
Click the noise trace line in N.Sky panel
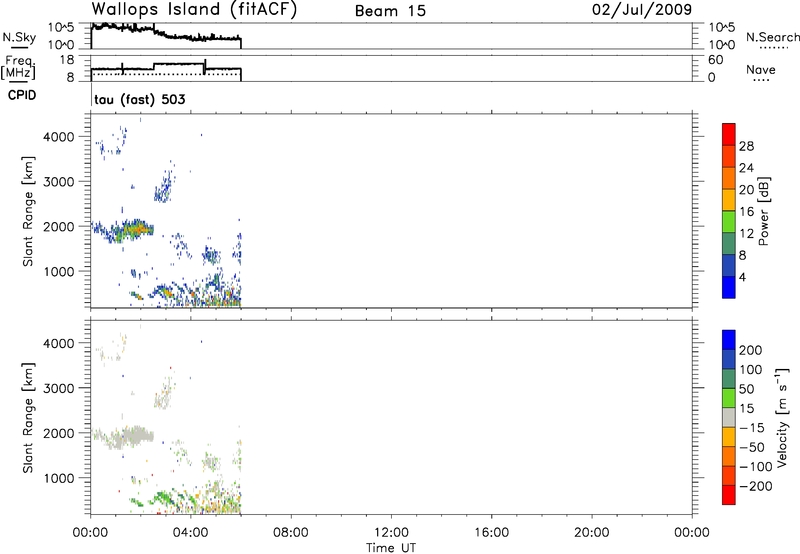[x=166, y=34]
